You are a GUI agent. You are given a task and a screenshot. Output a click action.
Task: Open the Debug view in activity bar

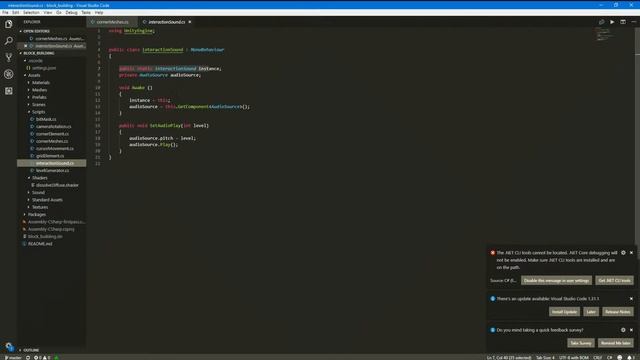point(9,74)
